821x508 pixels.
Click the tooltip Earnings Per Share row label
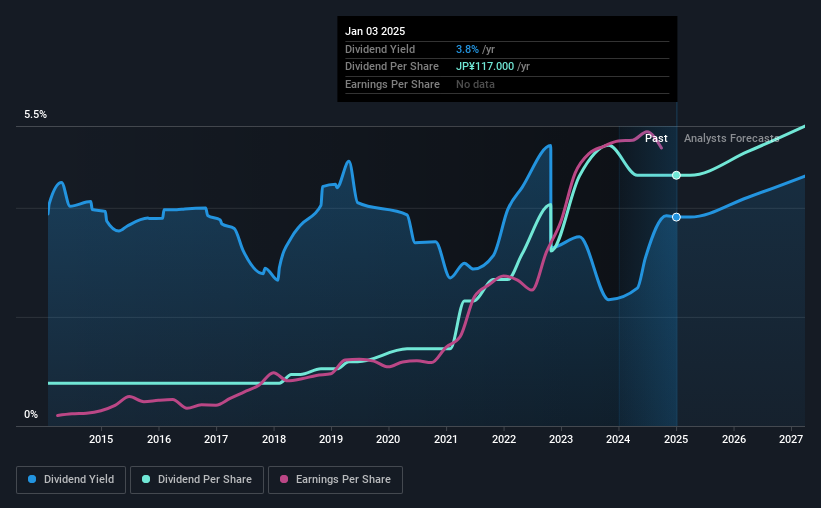392,84
